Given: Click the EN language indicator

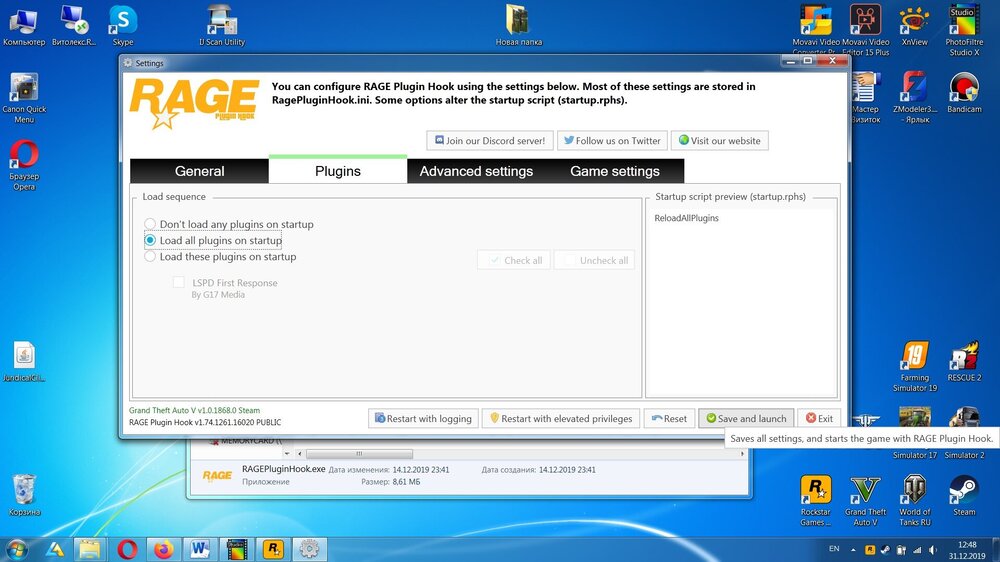Looking at the screenshot, I should point(834,549).
